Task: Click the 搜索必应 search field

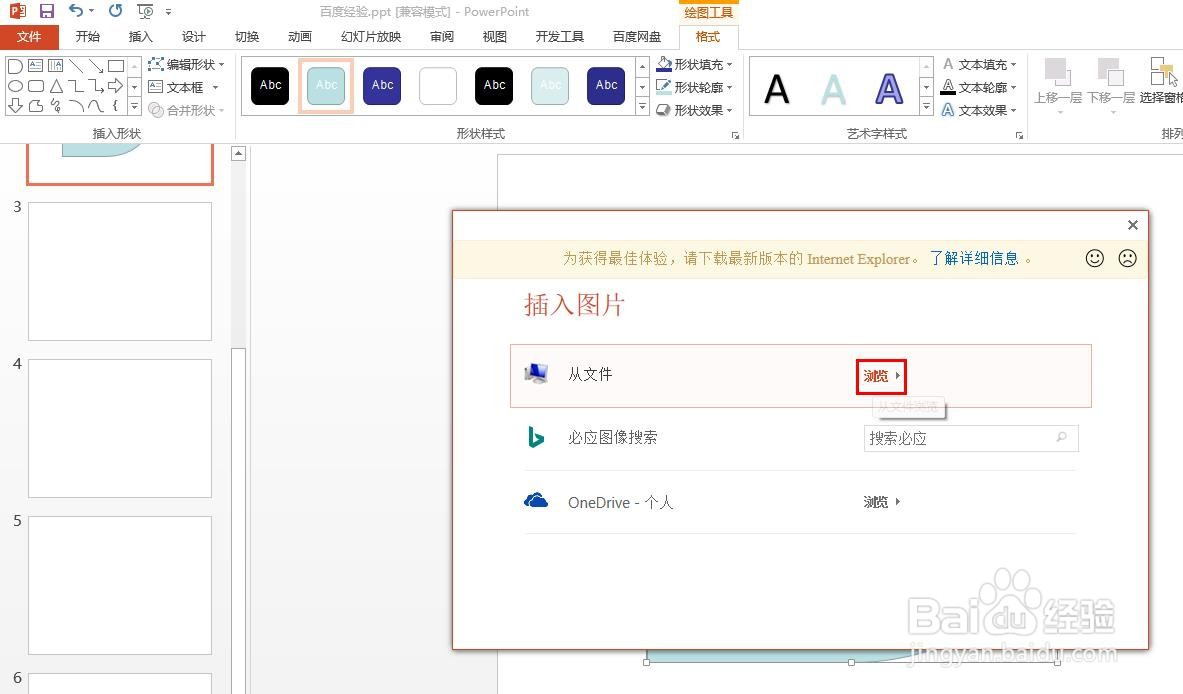Action: pos(970,438)
